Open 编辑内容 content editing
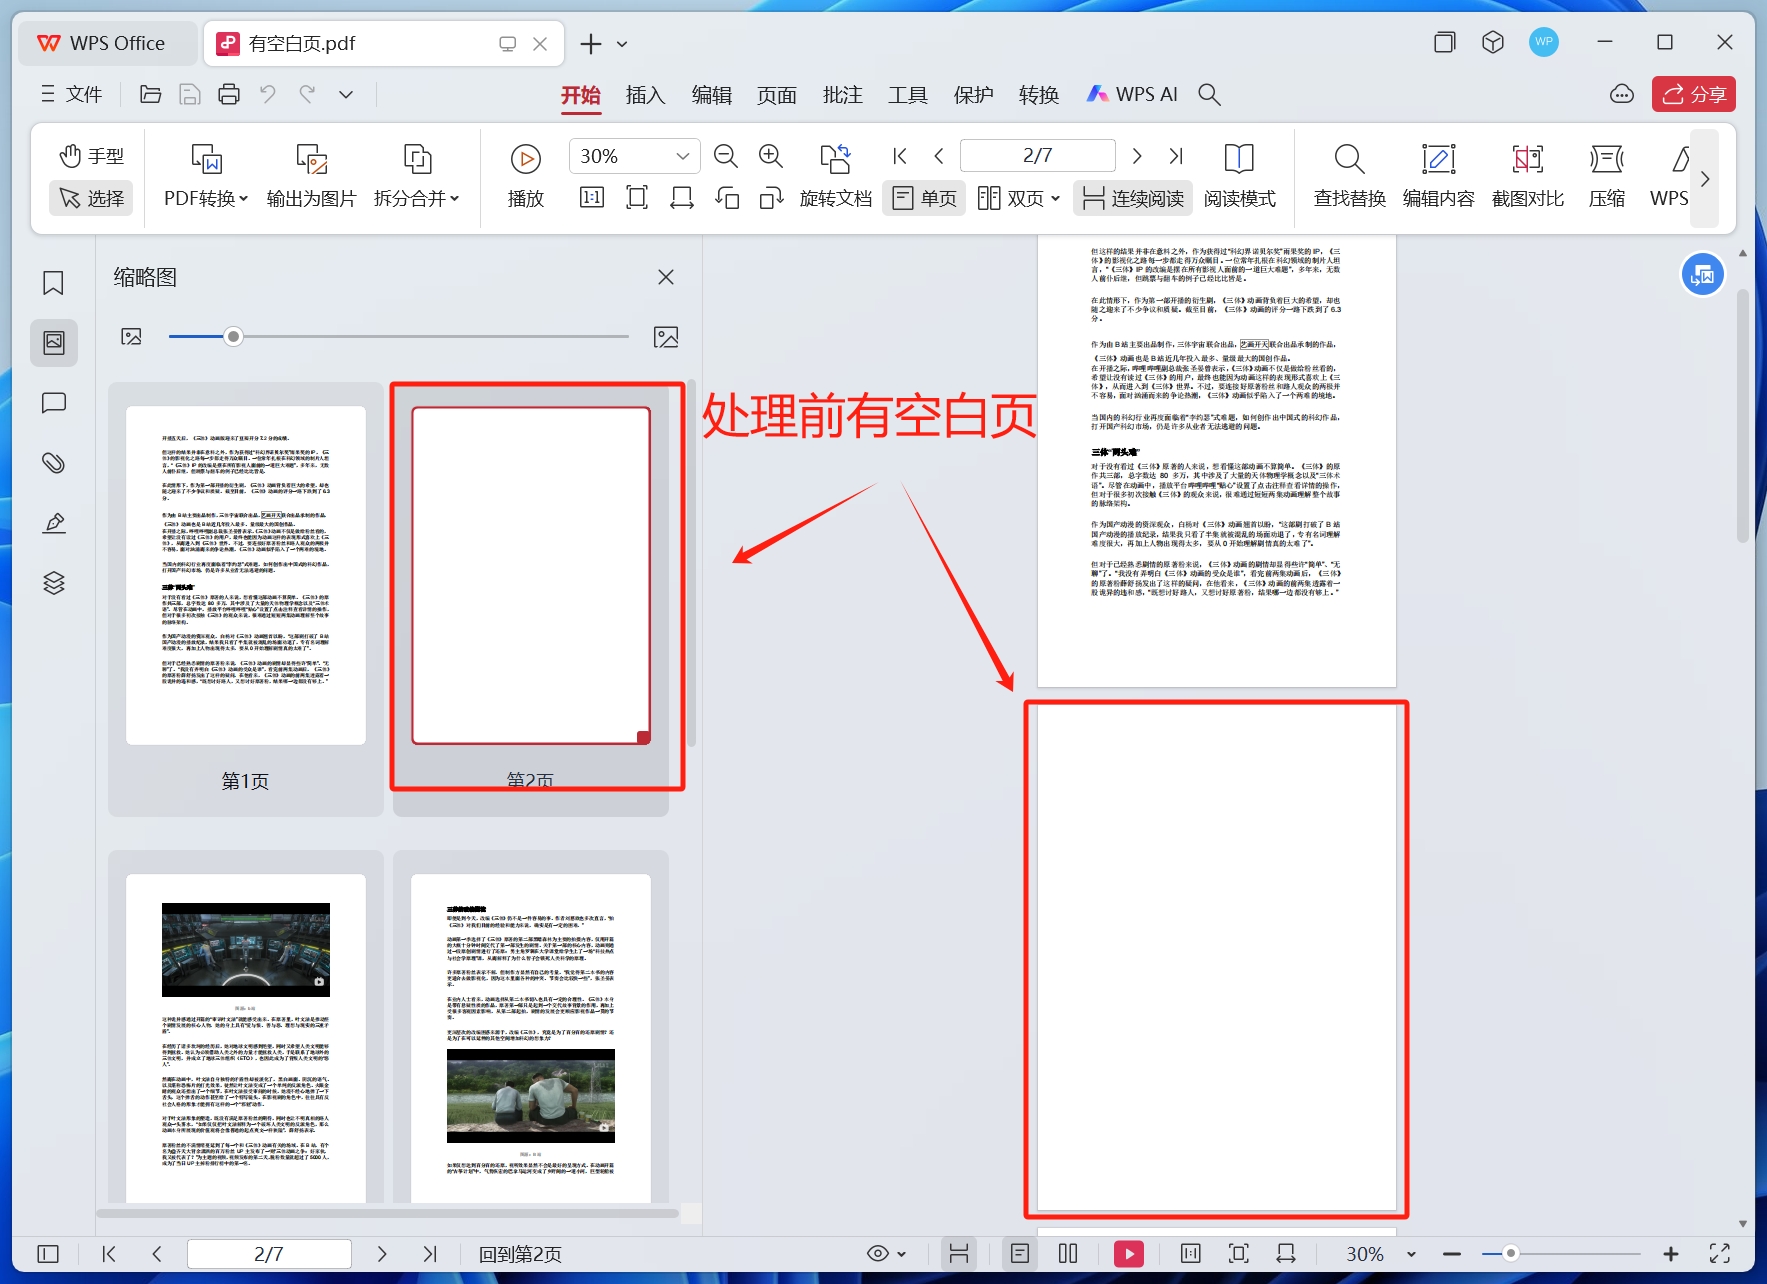 click(1438, 176)
